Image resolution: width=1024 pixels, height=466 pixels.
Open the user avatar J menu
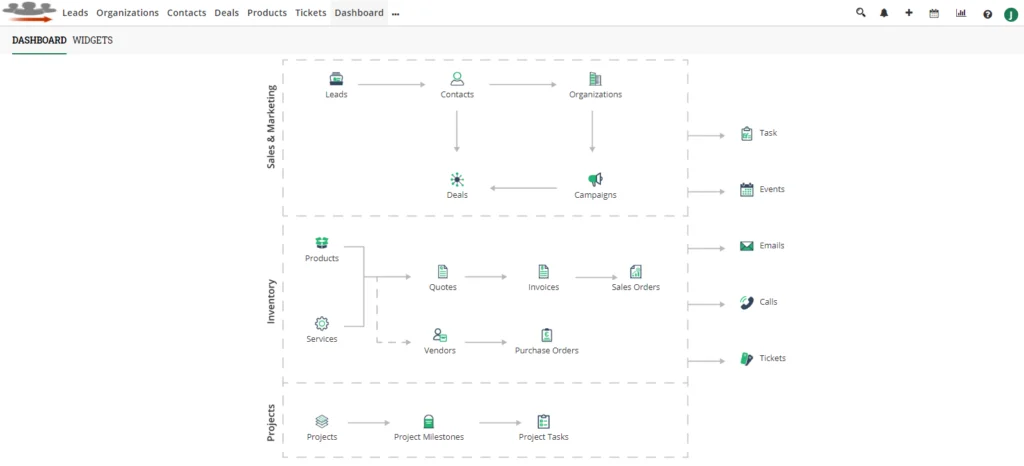pos(1010,14)
